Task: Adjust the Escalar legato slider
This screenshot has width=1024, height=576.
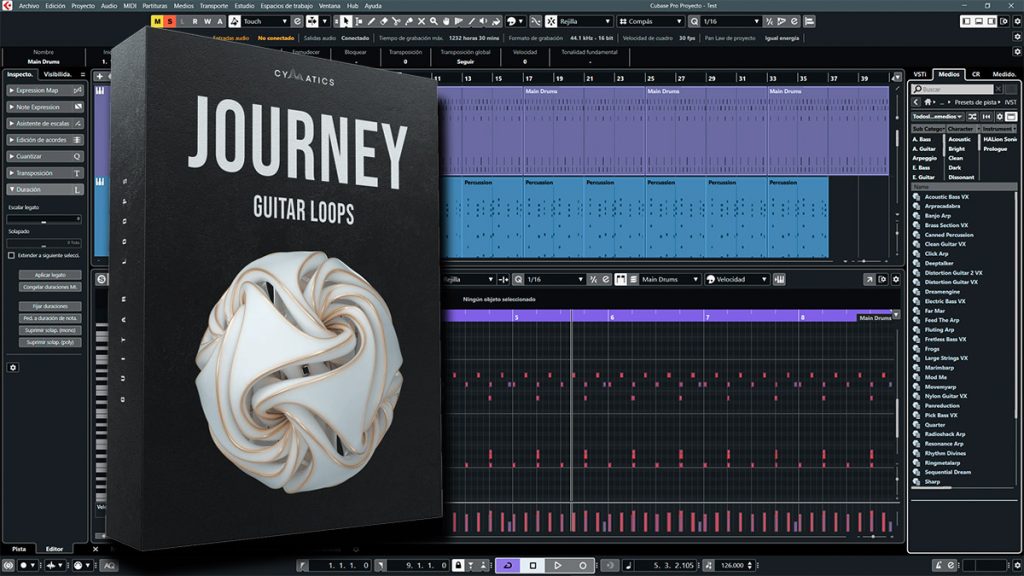Action: pos(44,218)
